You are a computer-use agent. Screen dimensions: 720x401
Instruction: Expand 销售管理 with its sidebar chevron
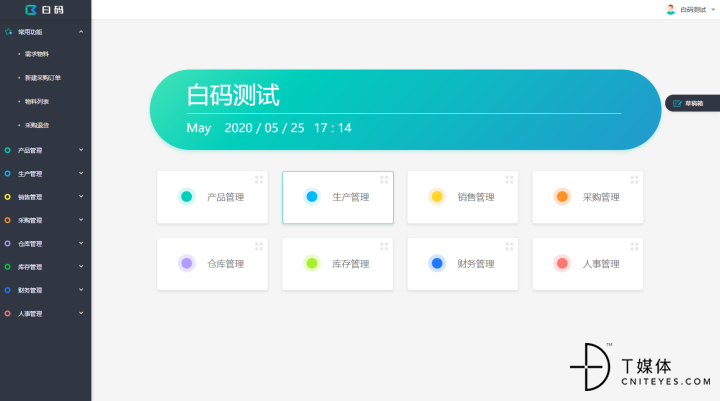81,196
